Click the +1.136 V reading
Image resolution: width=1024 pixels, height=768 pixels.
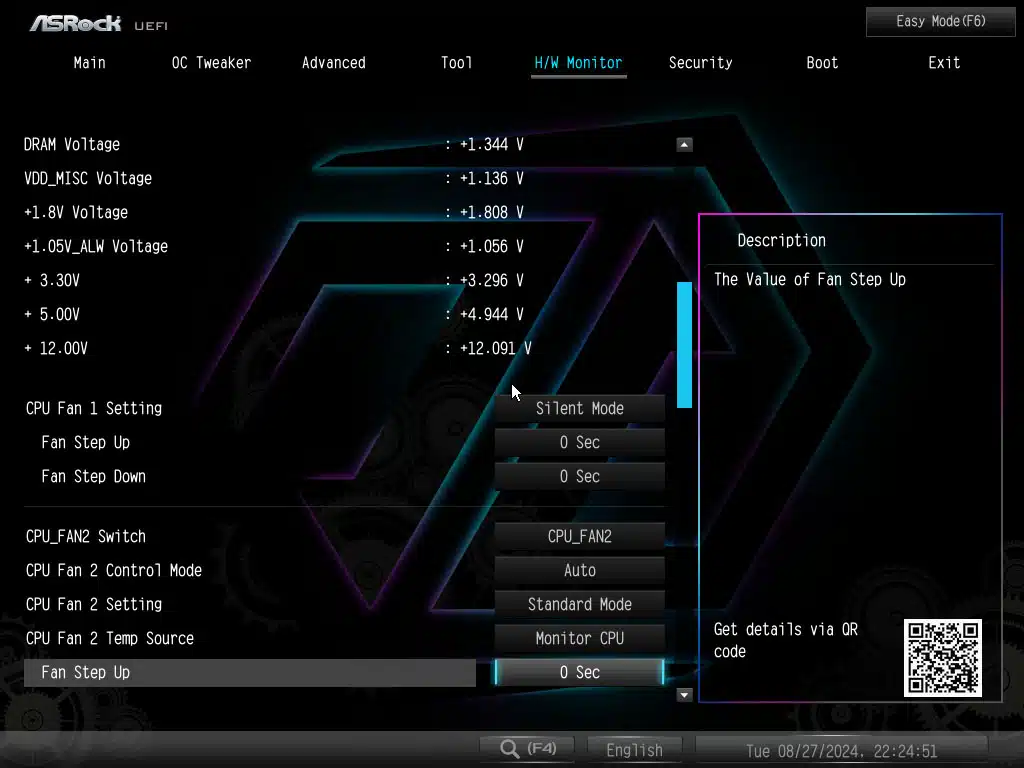click(491, 178)
